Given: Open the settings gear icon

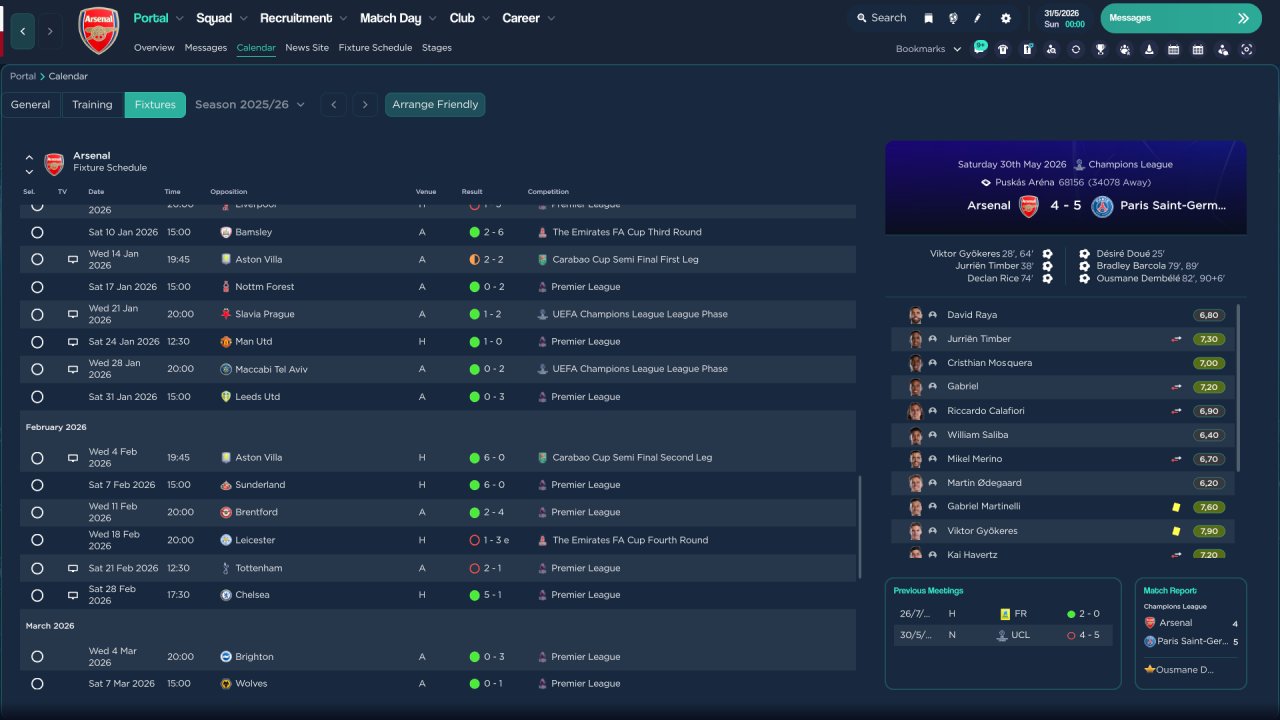Looking at the screenshot, I should (1006, 18).
